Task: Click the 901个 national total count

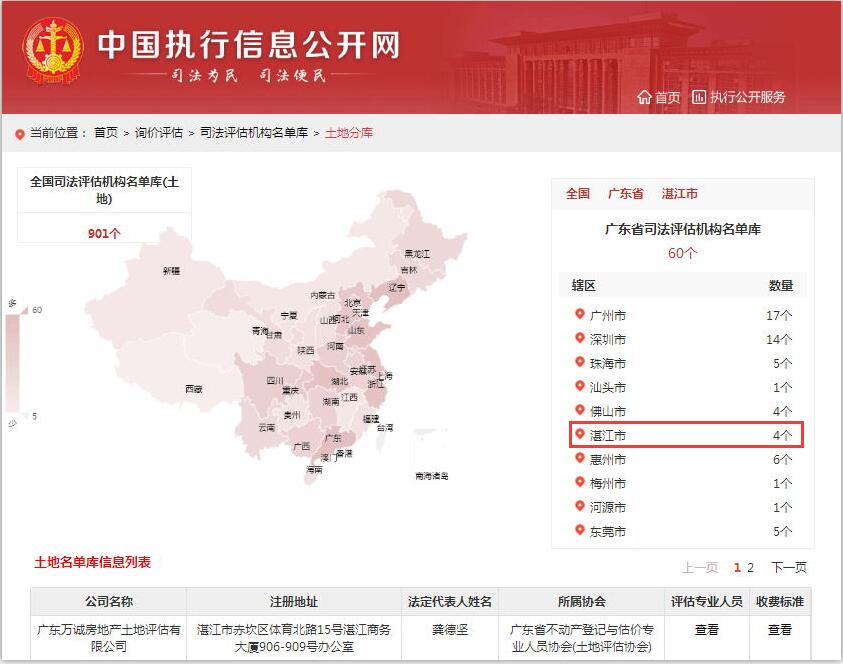Action: 104,233
